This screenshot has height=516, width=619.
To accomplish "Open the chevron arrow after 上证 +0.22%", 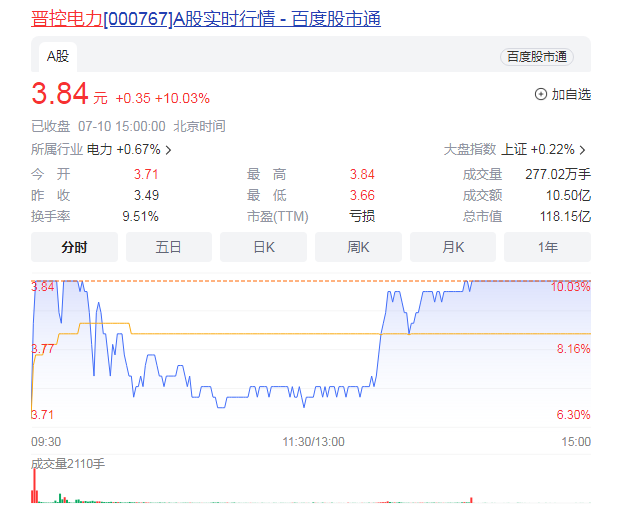I will [583, 150].
